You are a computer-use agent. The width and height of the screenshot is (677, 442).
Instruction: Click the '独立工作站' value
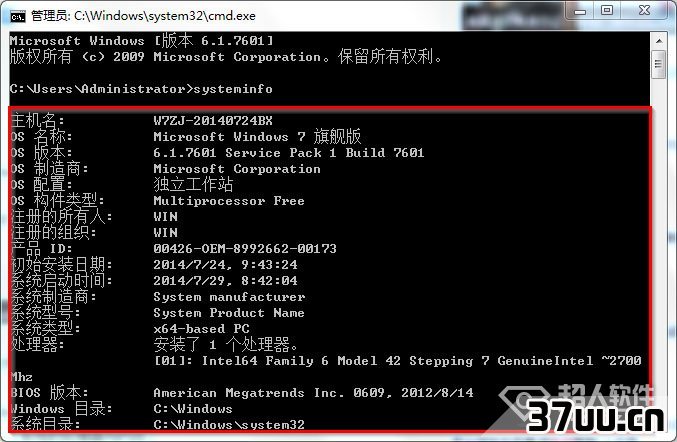pyautogui.click(x=193, y=184)
